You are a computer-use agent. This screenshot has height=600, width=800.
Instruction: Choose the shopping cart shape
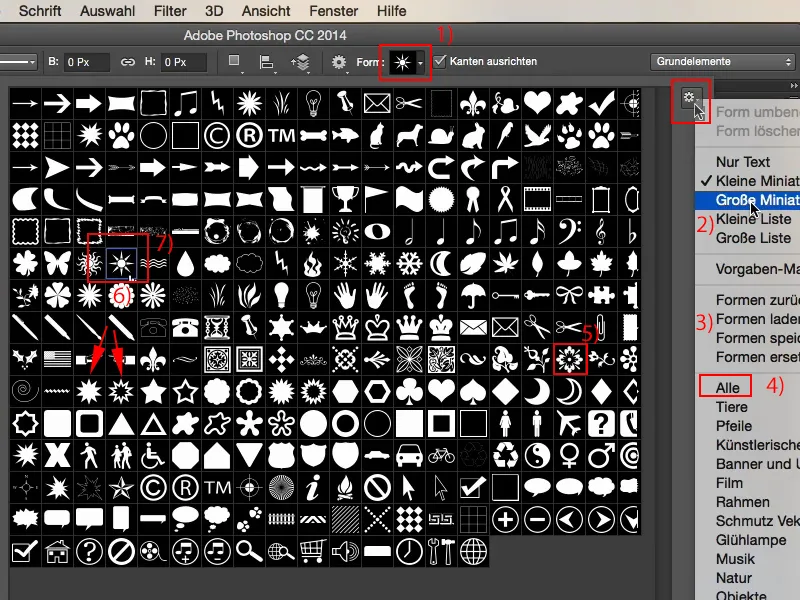pyautogui.click(x=313, y=551)
